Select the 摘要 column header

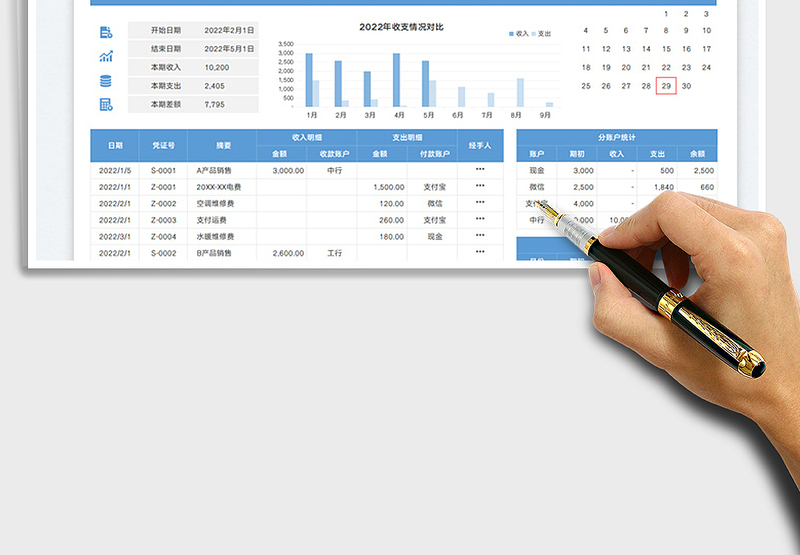click(222, 145)
